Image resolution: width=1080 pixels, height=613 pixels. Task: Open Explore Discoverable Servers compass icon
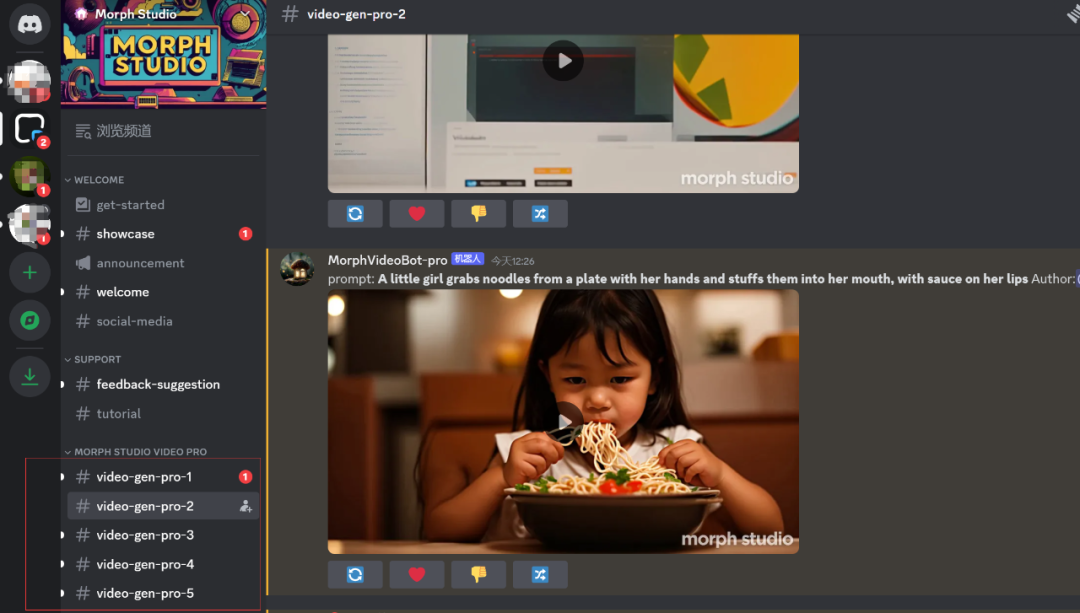pyautogui.click(x=30, y=321)
